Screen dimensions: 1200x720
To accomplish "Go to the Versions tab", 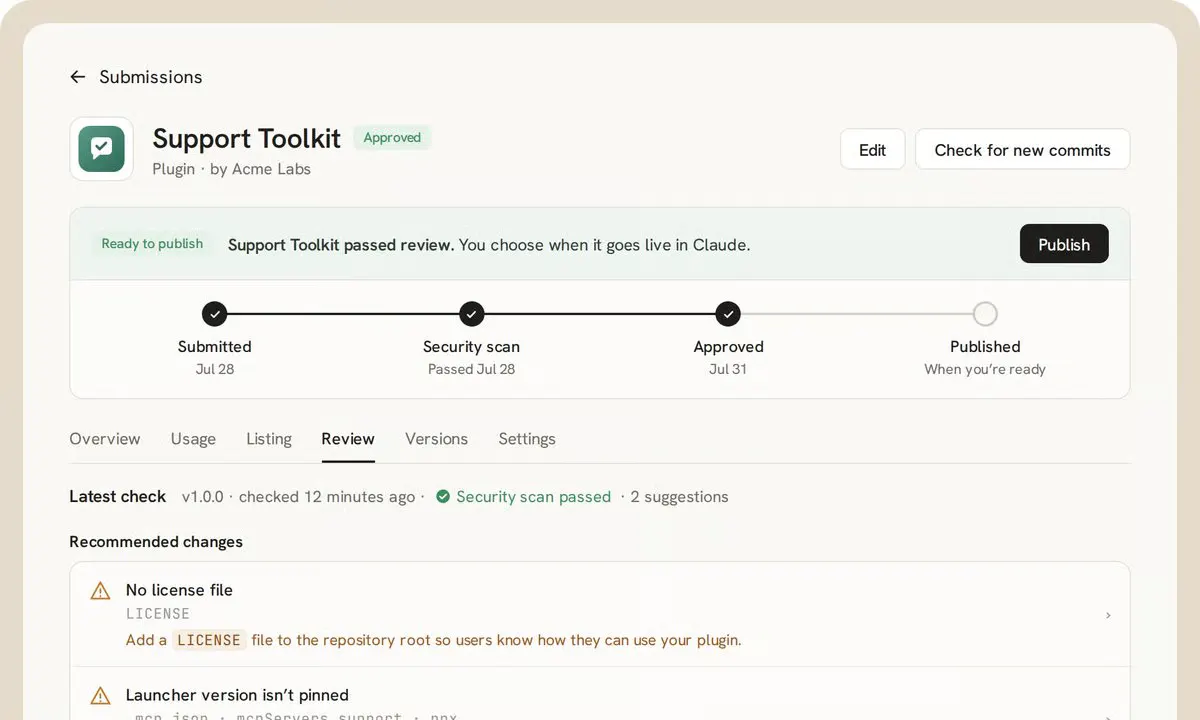I will pyautogui.click(x=436, y=439).
